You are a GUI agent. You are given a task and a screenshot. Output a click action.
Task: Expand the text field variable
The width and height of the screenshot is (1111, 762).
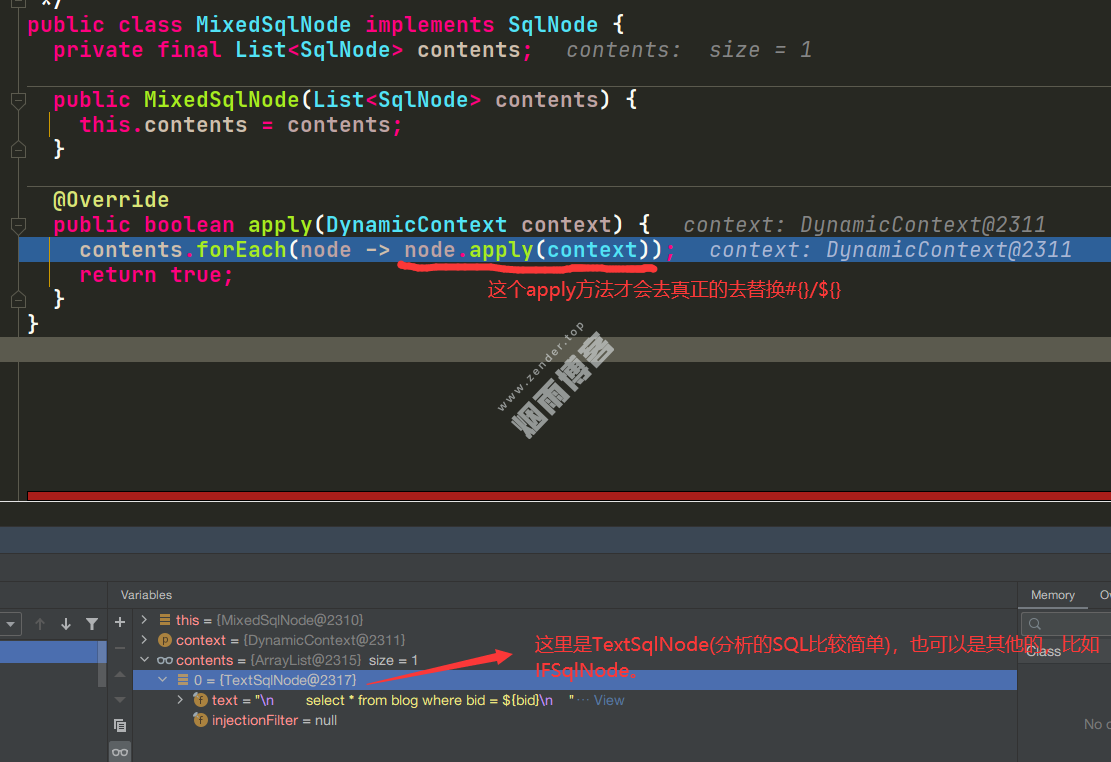pyautogui.click(x=180, y=700)
